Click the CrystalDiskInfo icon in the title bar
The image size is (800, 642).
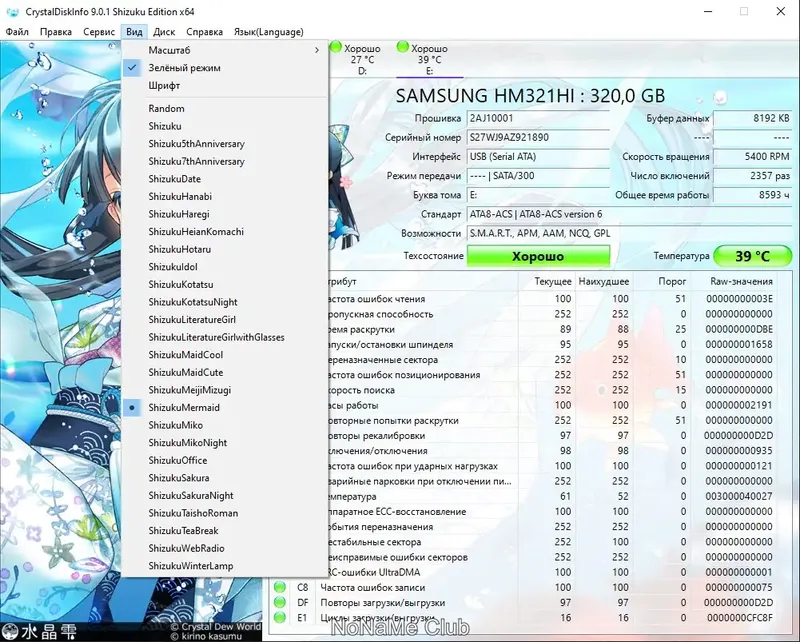[x=13, y=11]
